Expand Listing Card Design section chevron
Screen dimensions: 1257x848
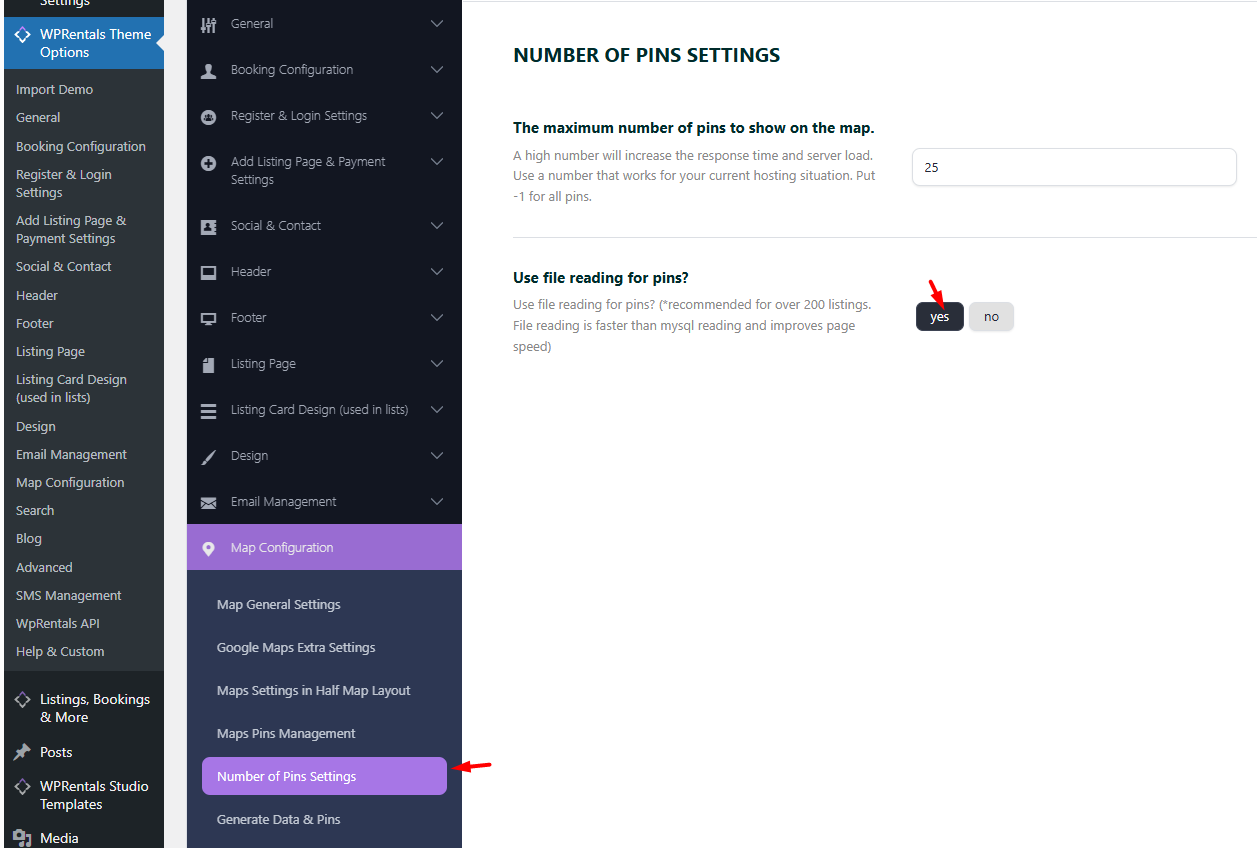437,410
